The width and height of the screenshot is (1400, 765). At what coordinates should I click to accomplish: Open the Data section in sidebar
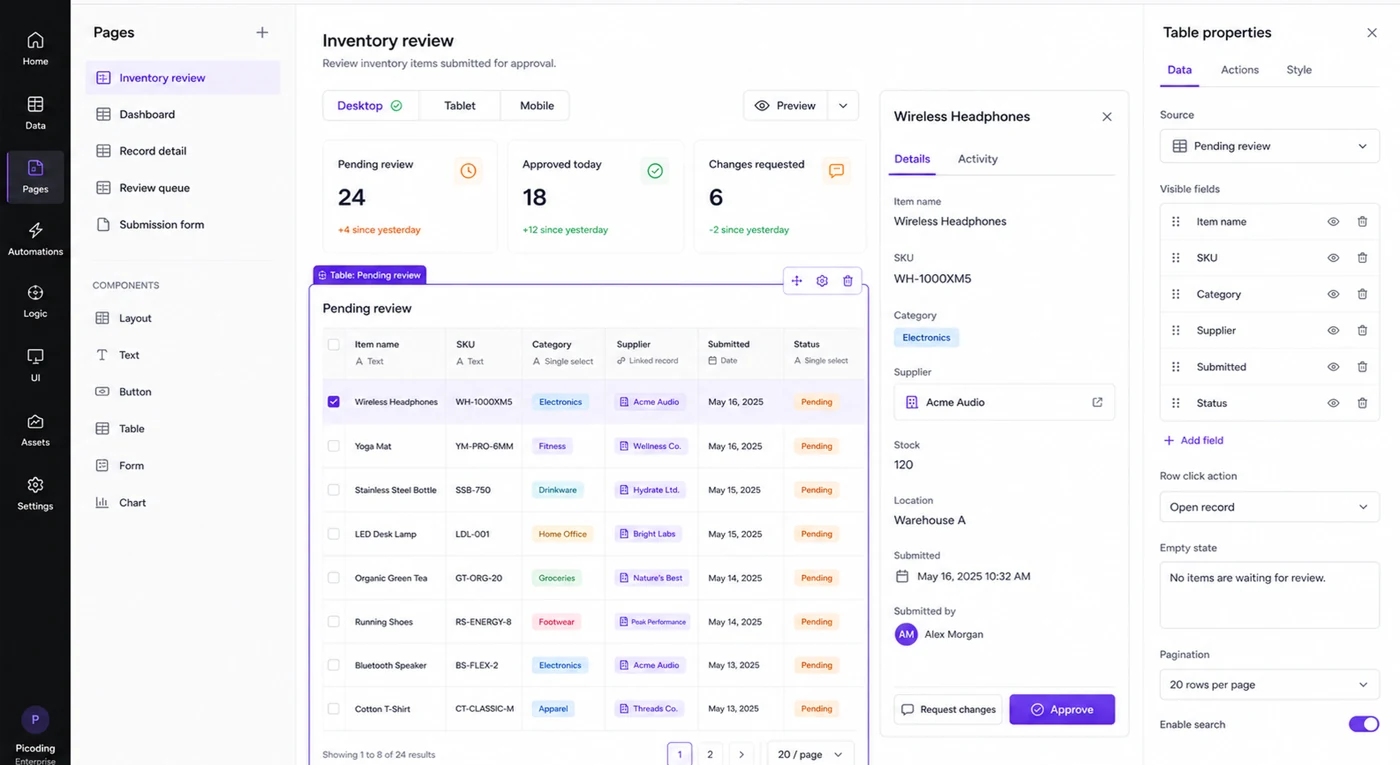pos(35,113)
